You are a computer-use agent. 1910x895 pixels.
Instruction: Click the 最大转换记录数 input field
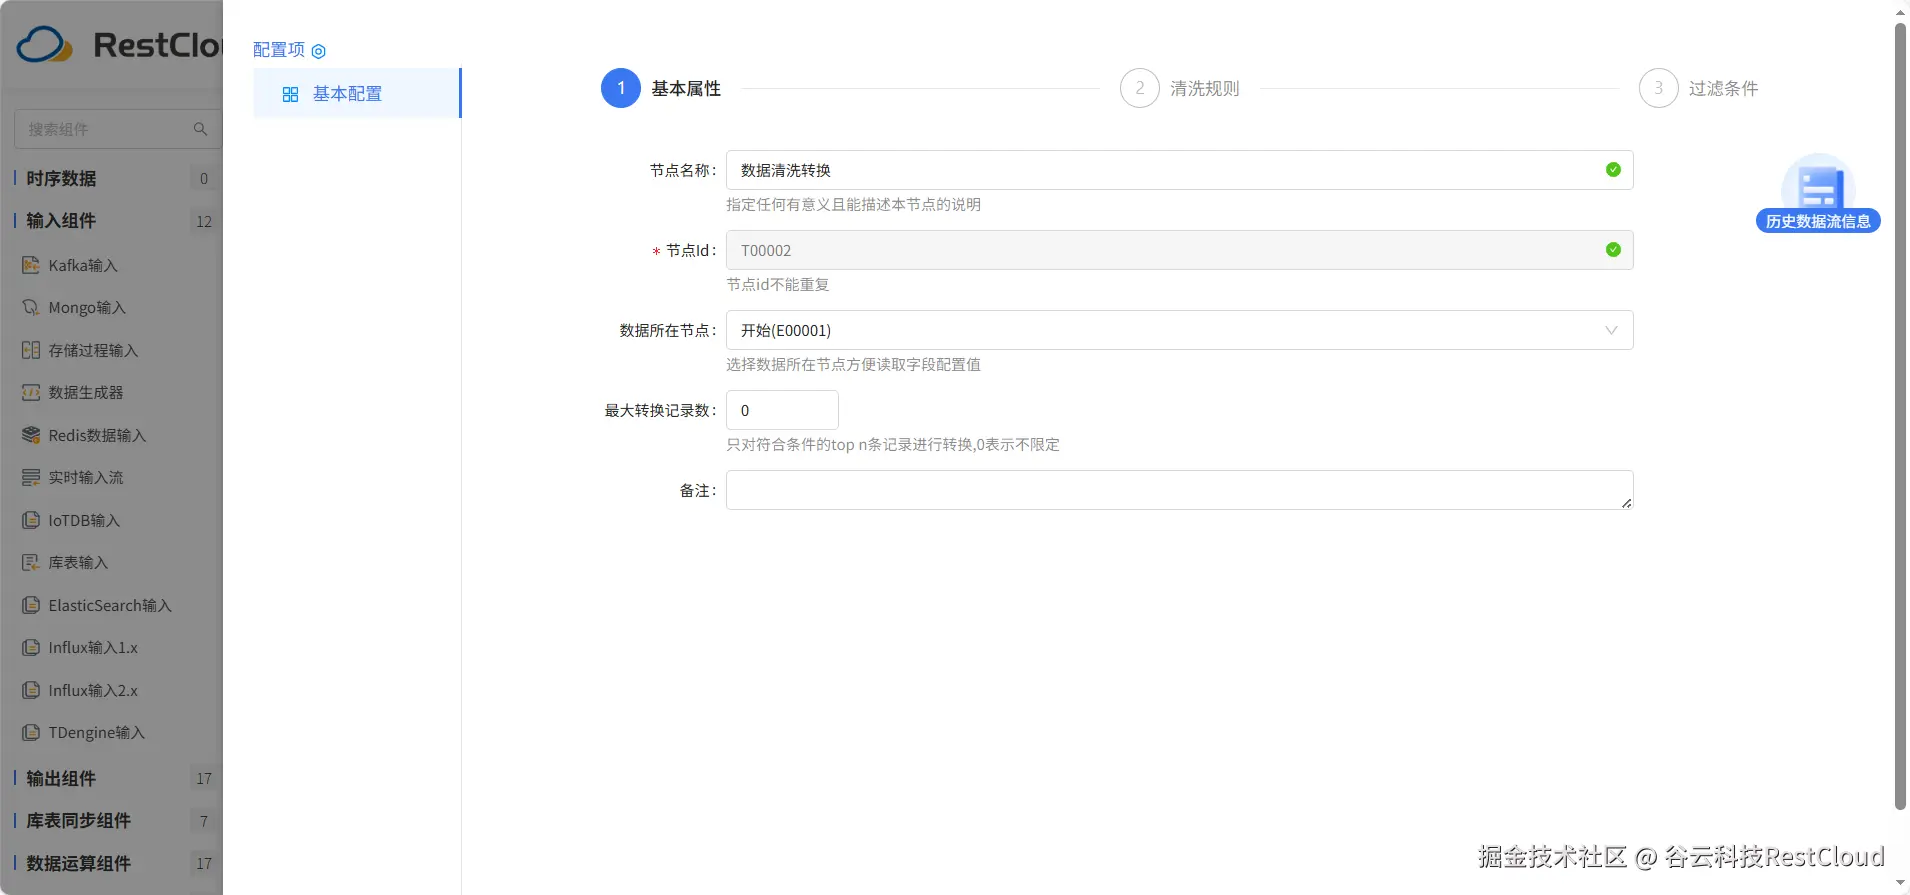click(782, 410)
